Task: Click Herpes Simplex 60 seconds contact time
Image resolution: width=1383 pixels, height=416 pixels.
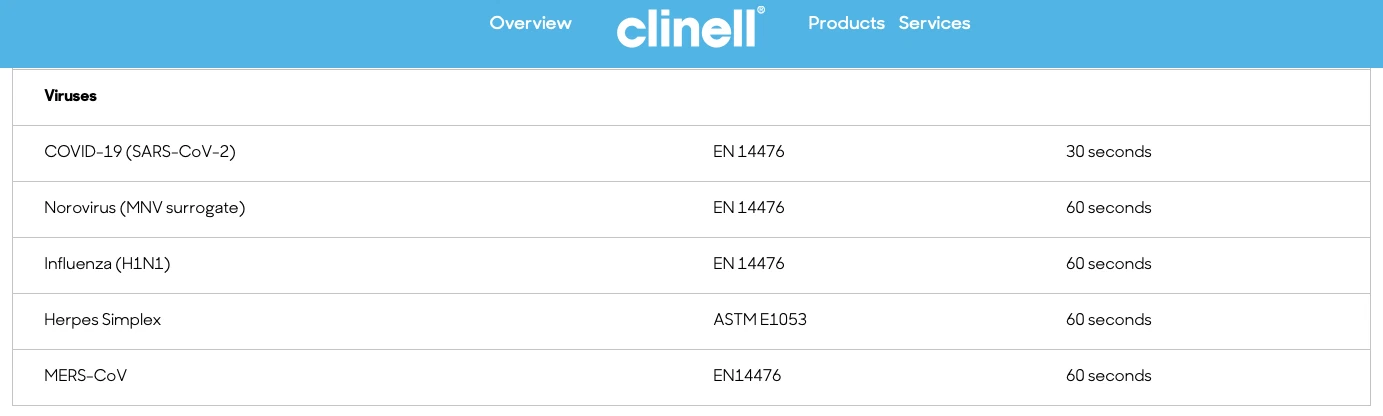Action: (x=1108, y=320)
